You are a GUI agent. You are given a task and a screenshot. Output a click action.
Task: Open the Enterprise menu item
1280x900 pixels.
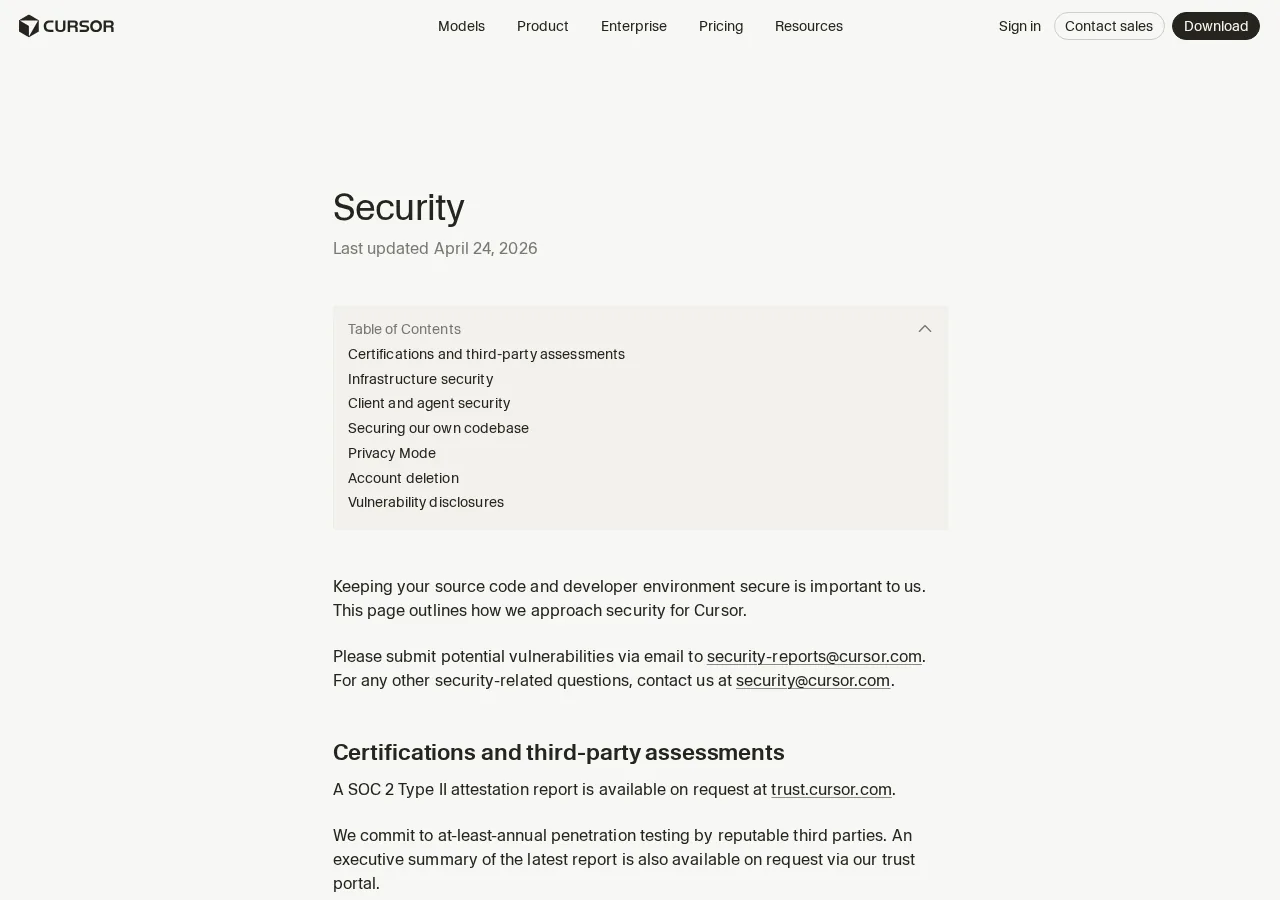tap(634, 26)
